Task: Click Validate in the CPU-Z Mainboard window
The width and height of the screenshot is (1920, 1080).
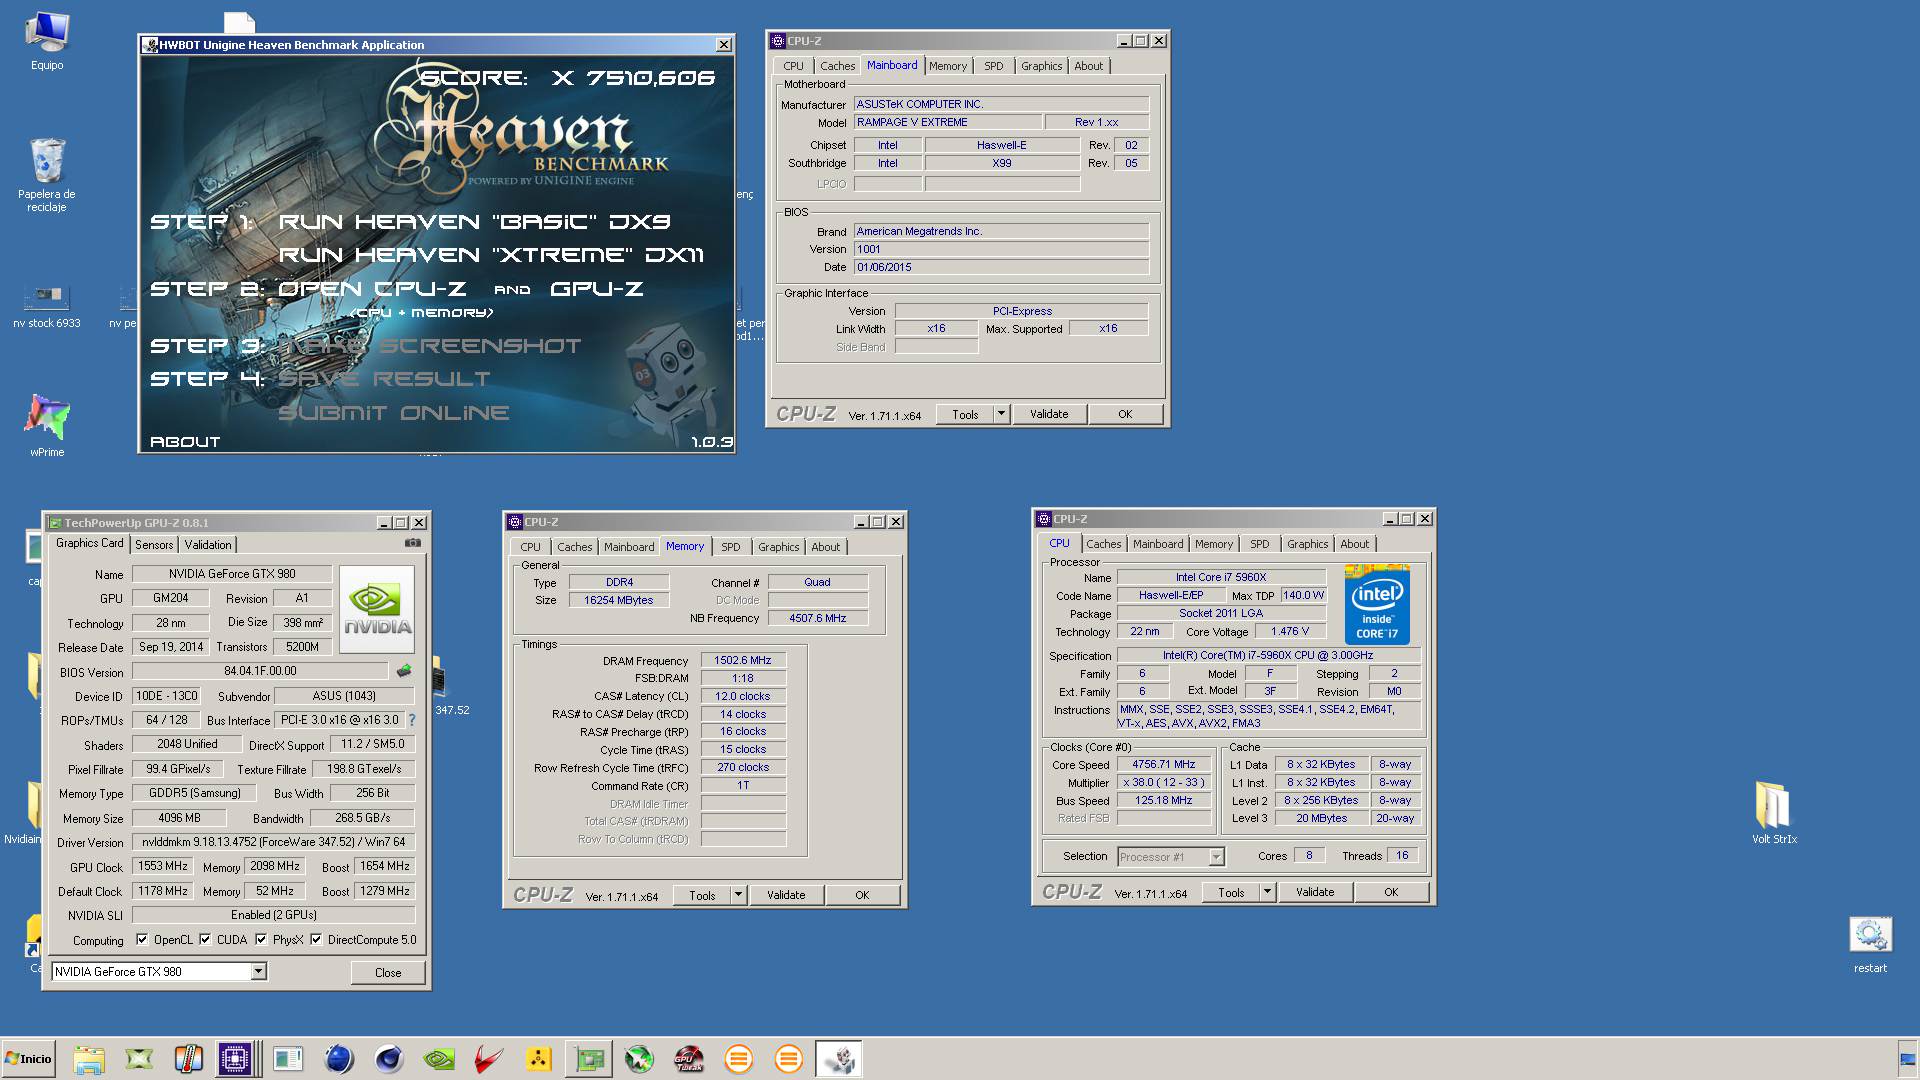Action: point(1049,413)
